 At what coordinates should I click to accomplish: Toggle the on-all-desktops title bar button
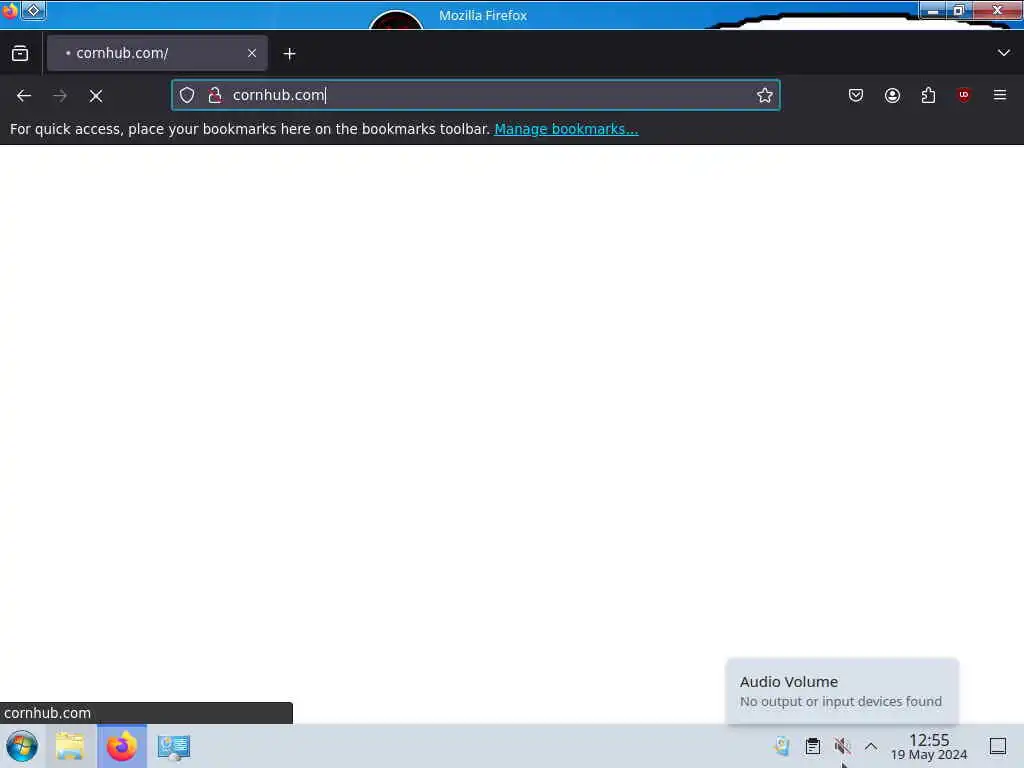pos(34,11)
